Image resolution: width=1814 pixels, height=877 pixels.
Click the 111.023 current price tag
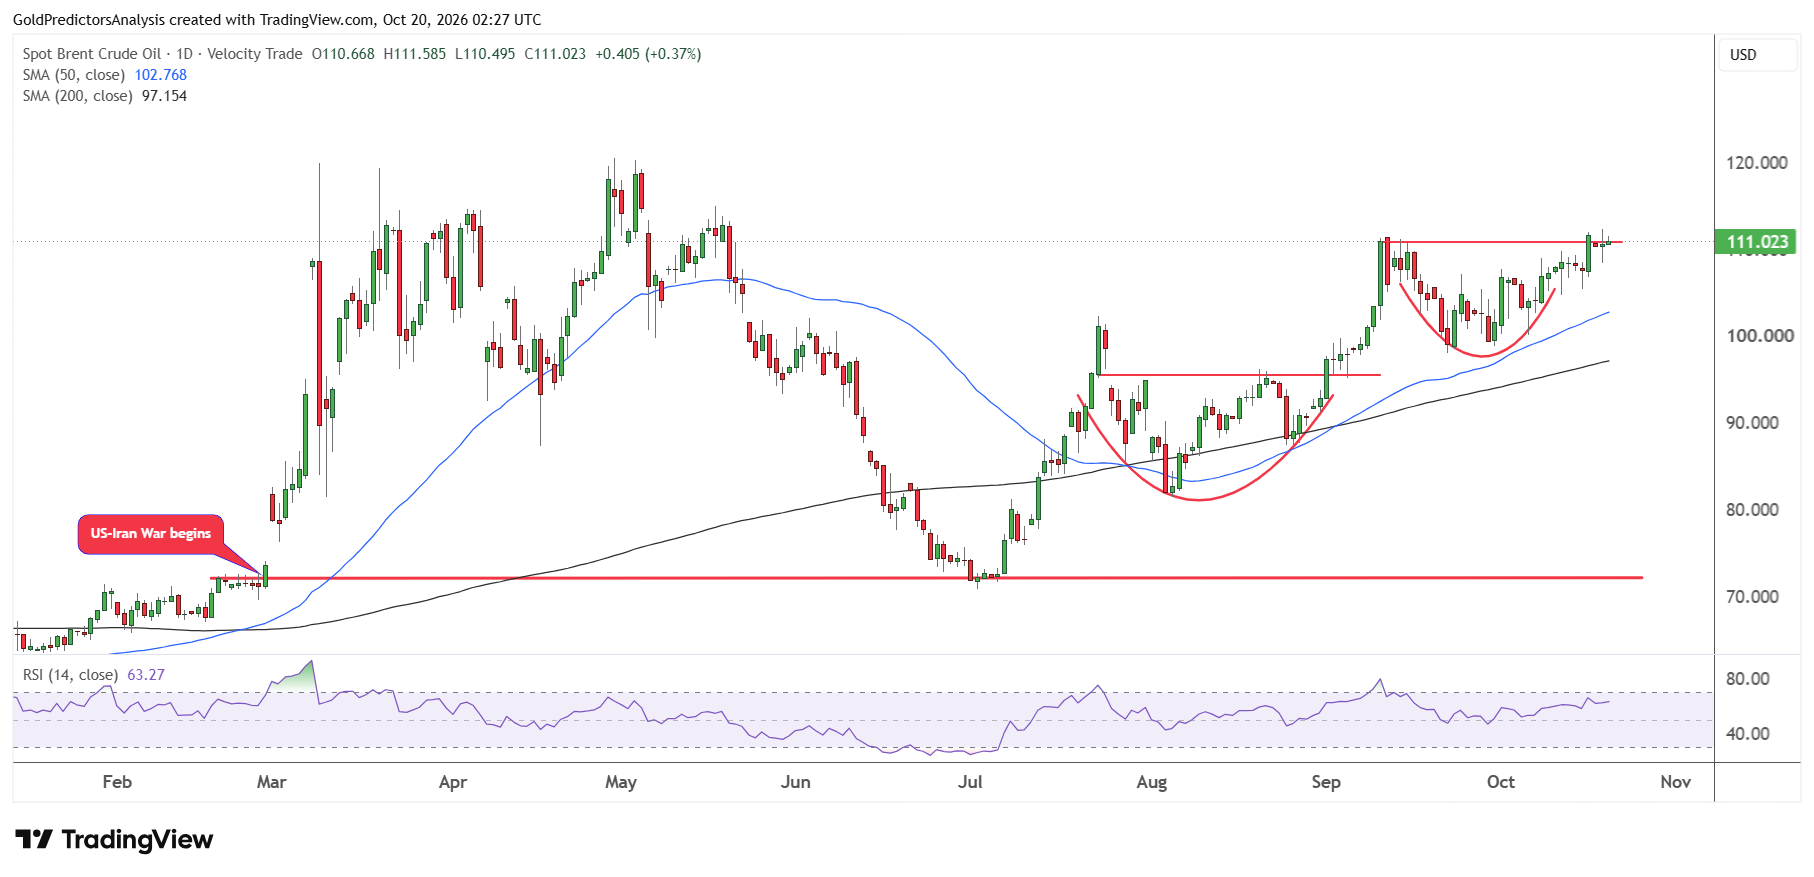point(1757,241)
